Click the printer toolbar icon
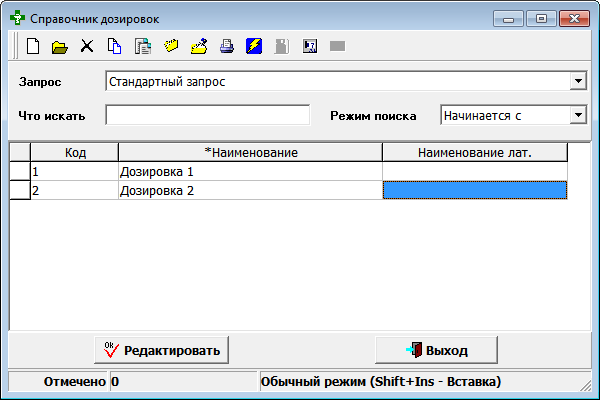The height and width of the screenshot is (400, 600). click(227, 46)
